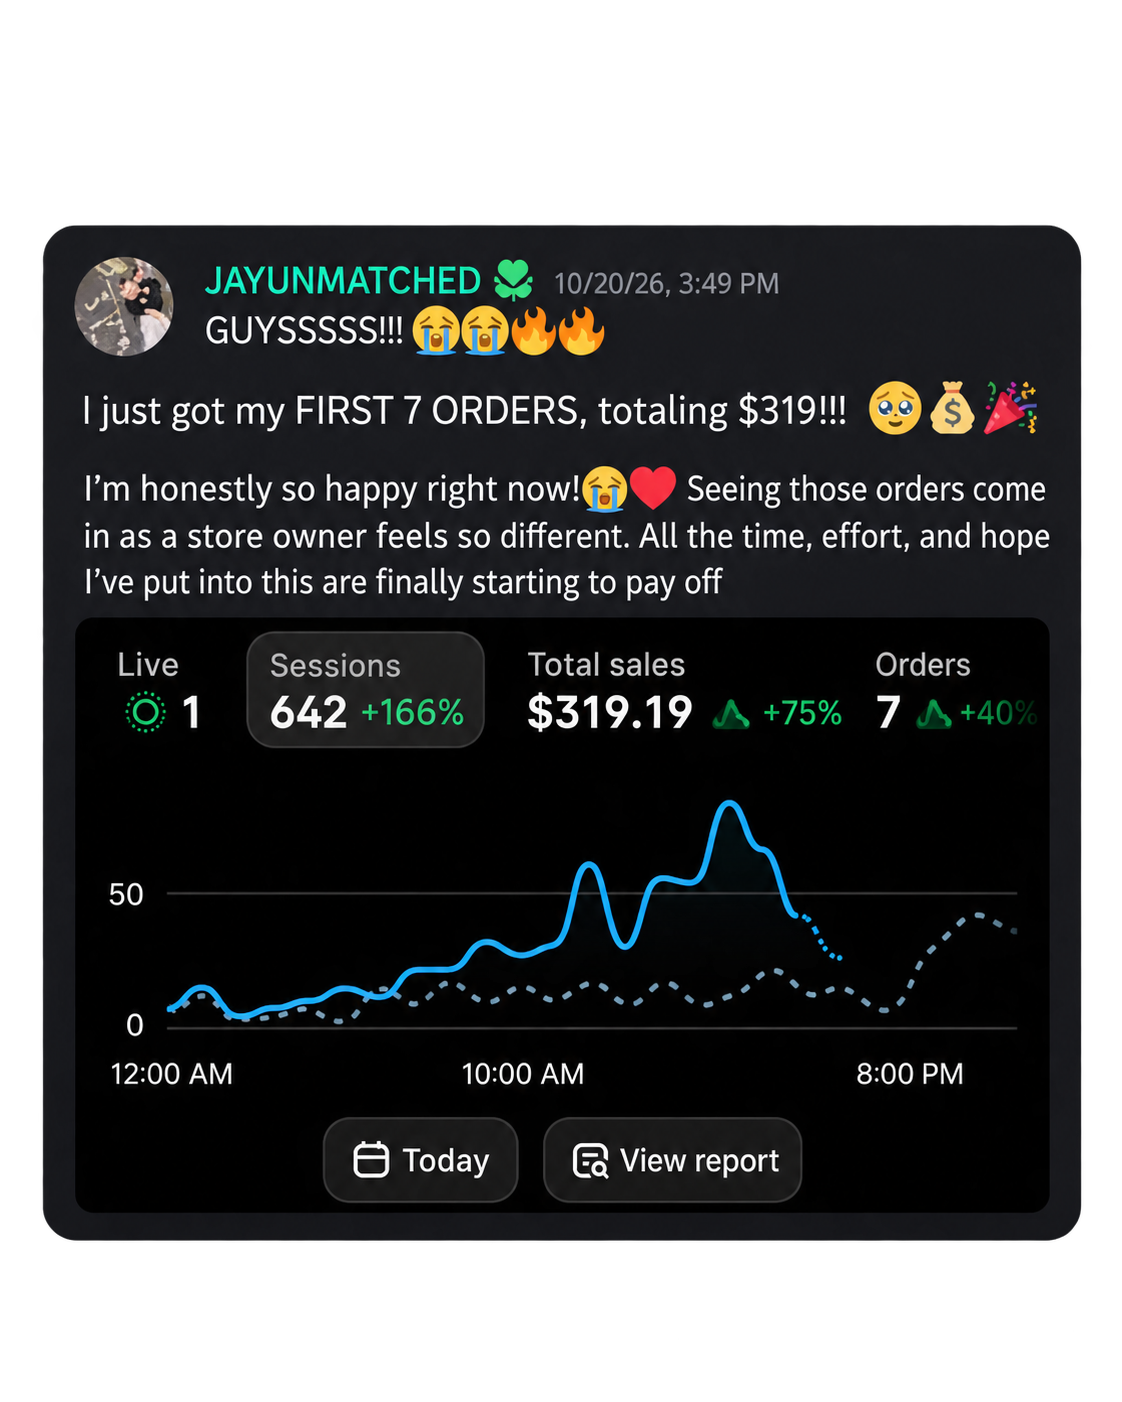Click the message timestamp 10/20/26, 3:49 PM
The width and height of the screenshot is (1122, 1402).
(x=666, y=284)
